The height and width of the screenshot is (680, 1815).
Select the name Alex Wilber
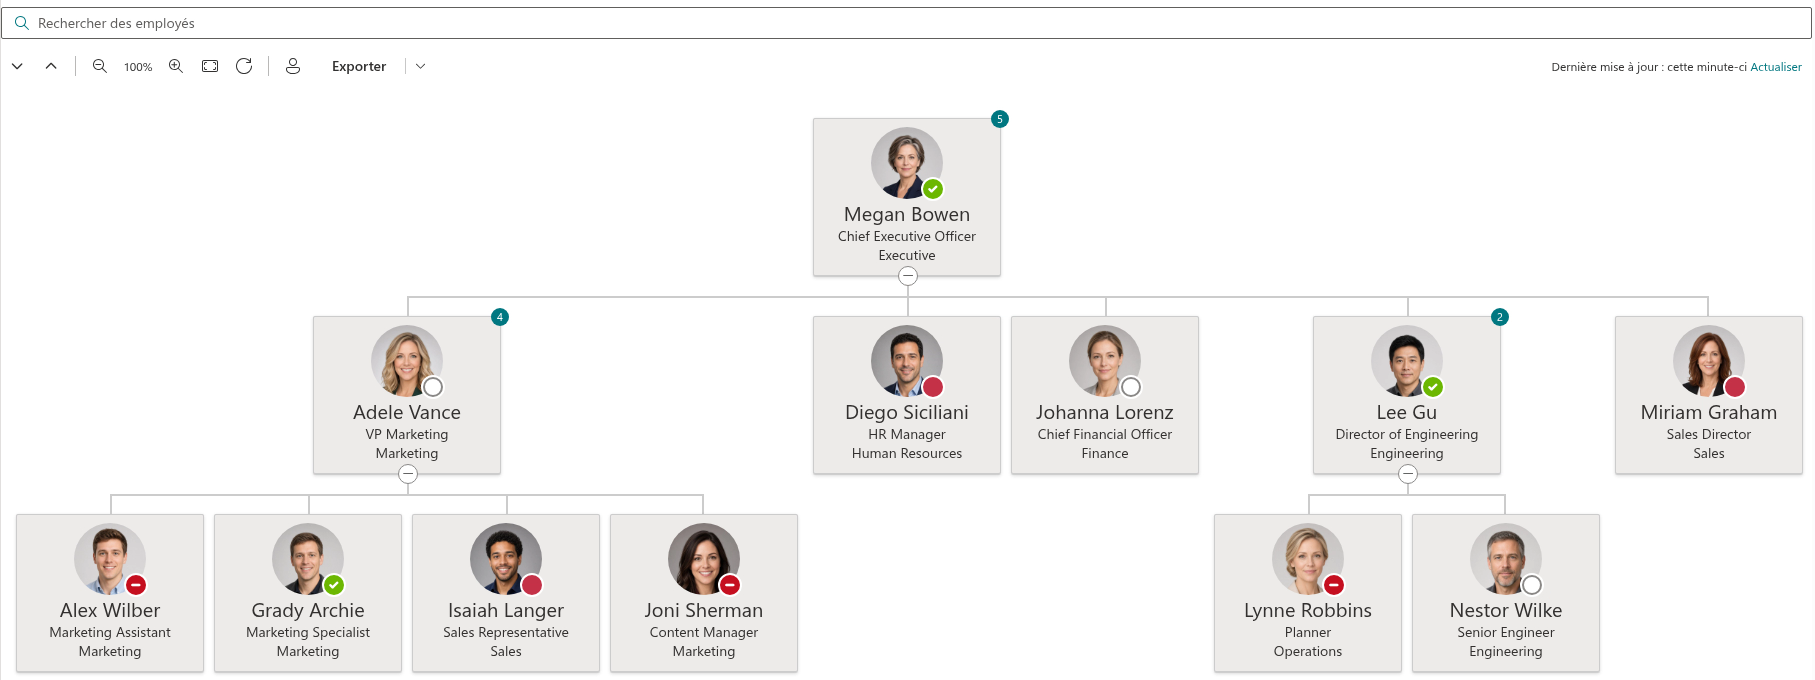click(110, 610)
